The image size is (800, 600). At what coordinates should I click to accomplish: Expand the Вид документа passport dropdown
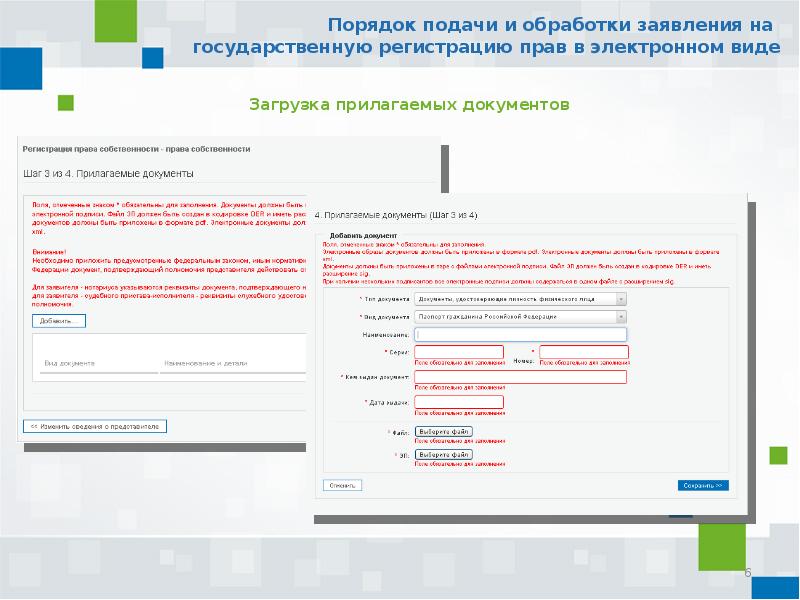(521, 316)
